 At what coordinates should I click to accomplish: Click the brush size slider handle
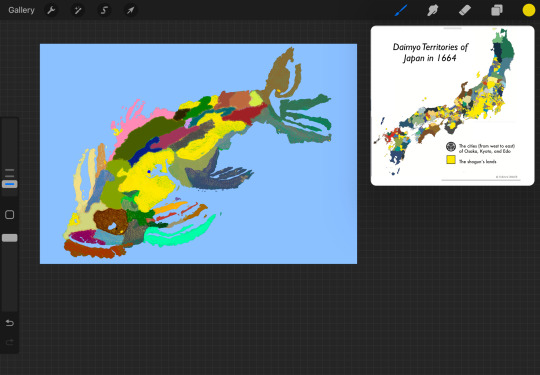[10, 184]
